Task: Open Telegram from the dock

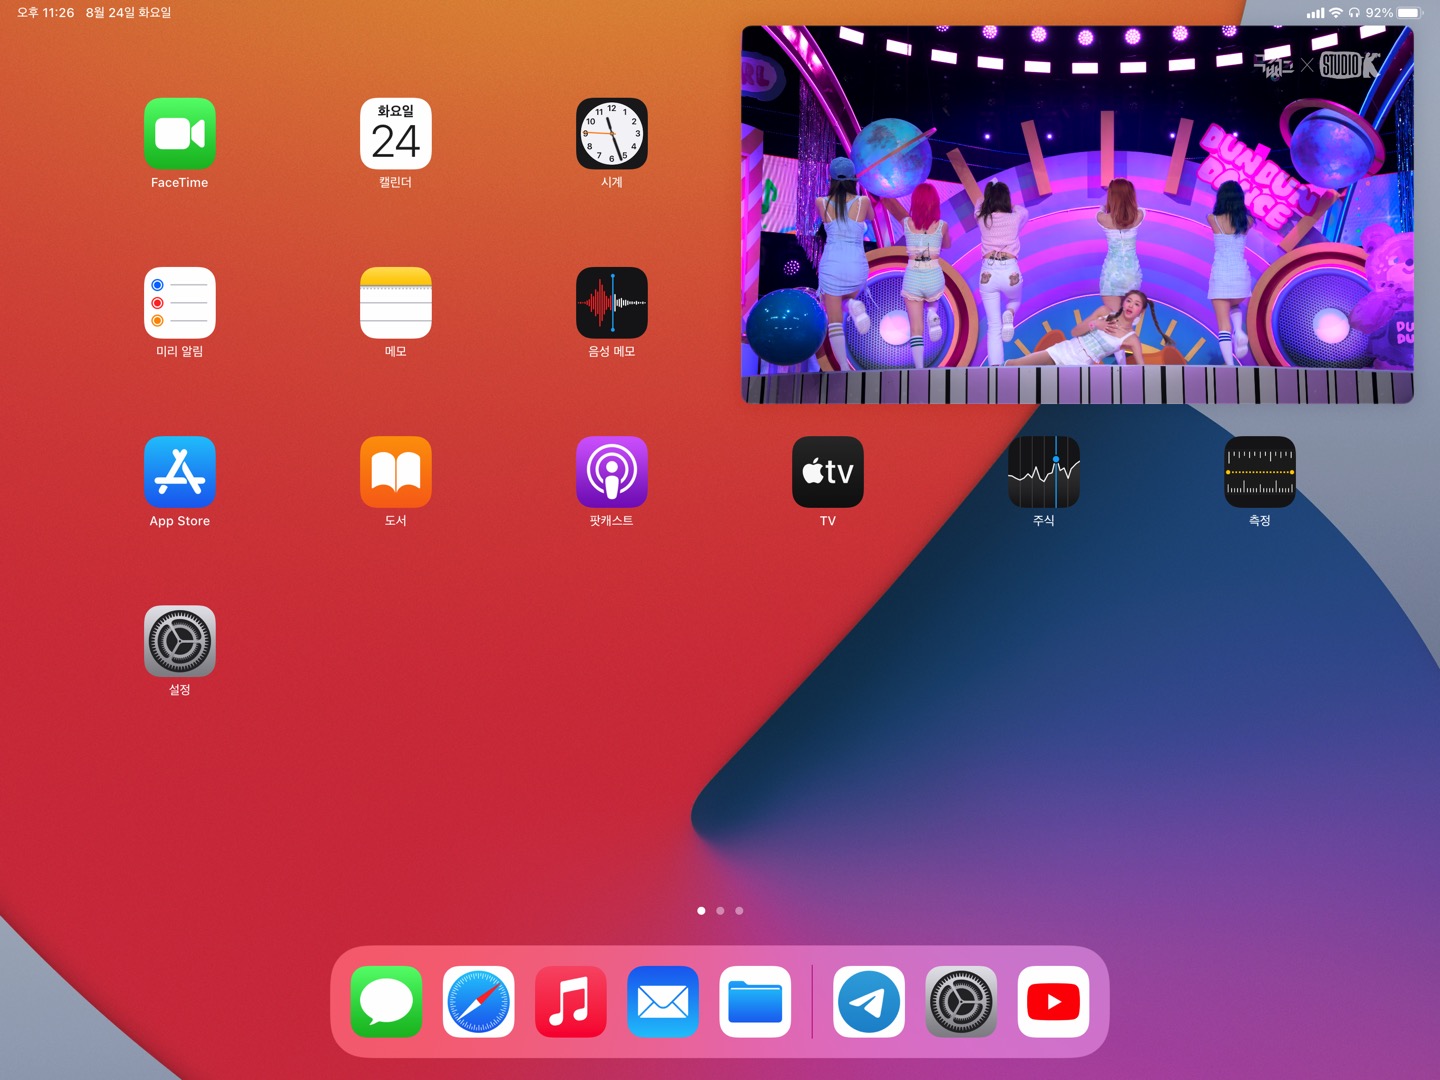Action: coord(869,1002)
